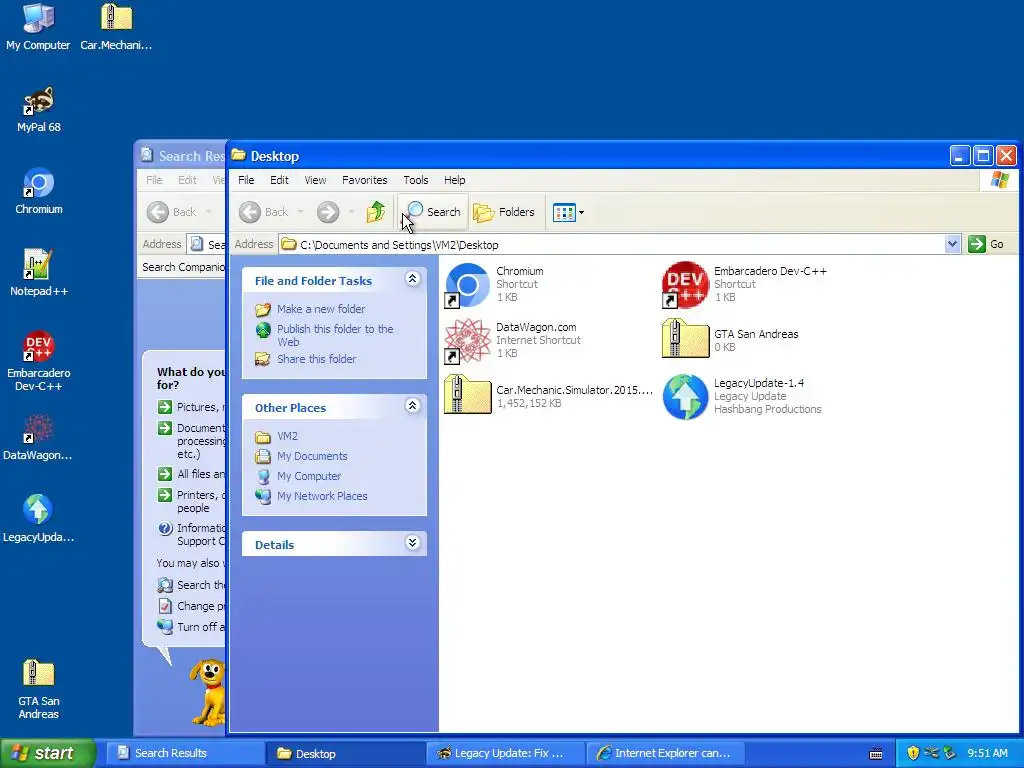The width and height of the screenshot is (1024, 768).
Task: Select LegacyUpda... desktop icon
Action: click(38, 519)
